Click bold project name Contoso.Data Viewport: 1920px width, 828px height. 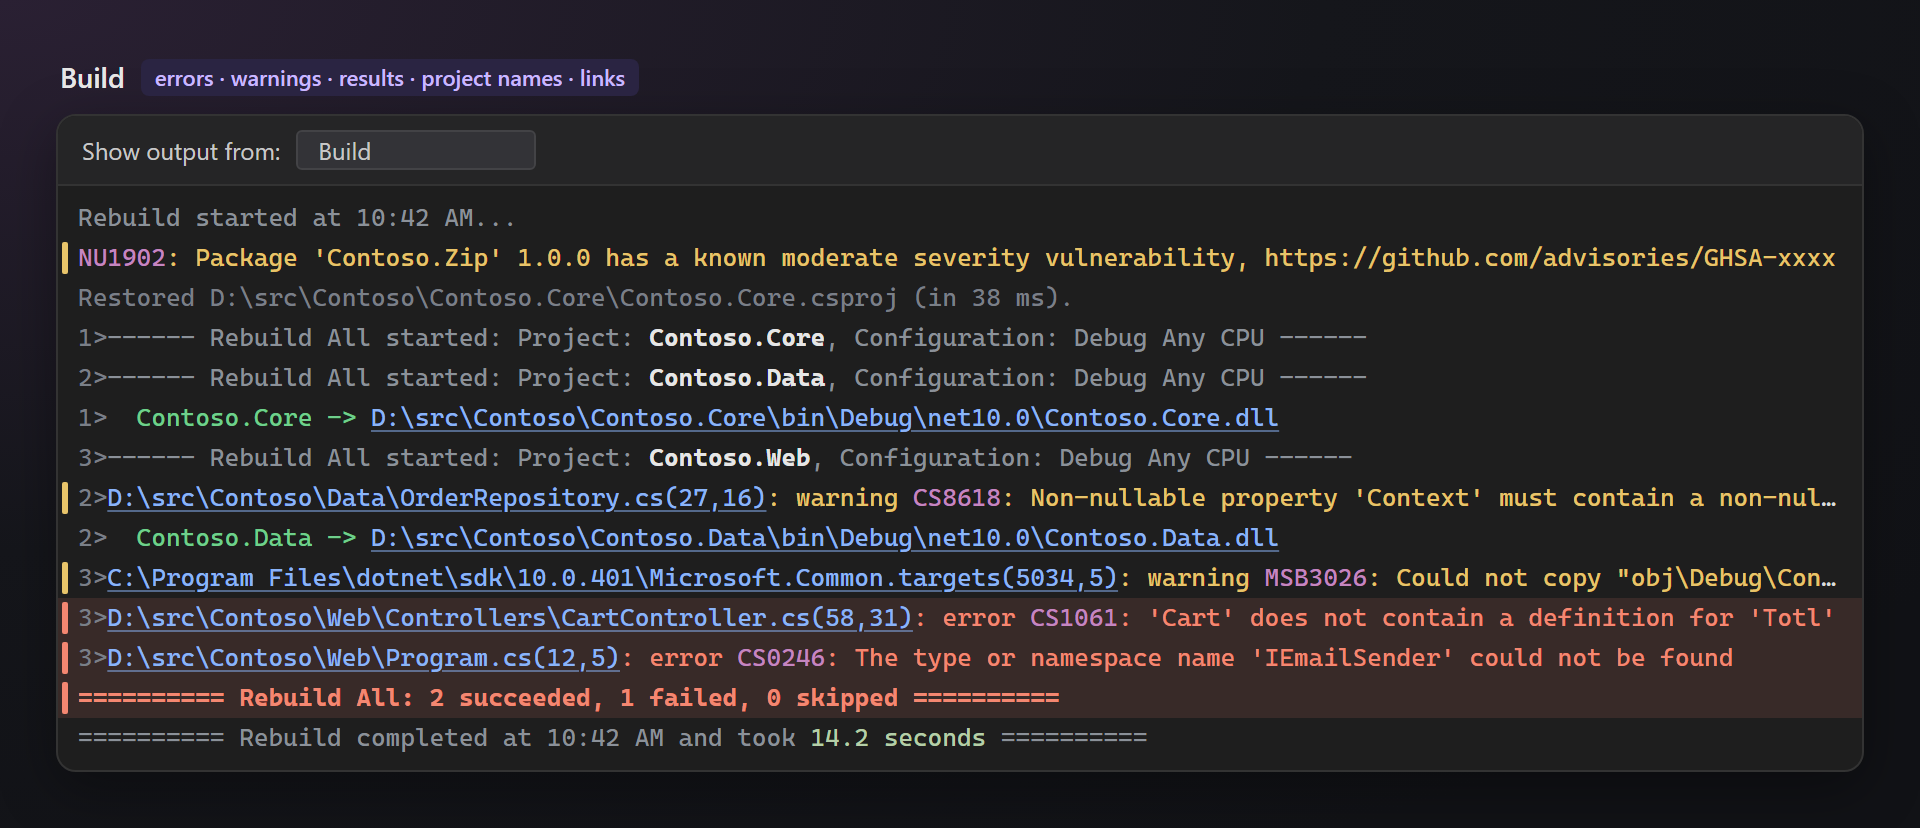737,378
